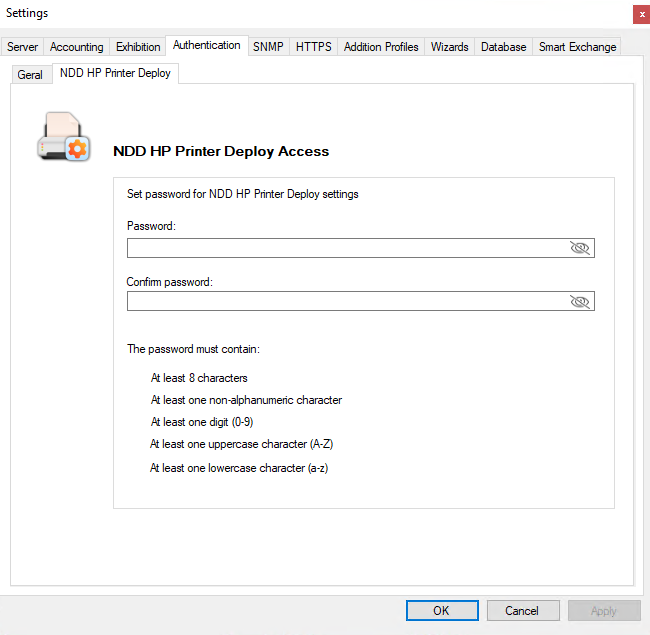Go to the SNMP tab
The height and width of the screenshot is (635, 650).
(x=268, y=47)
